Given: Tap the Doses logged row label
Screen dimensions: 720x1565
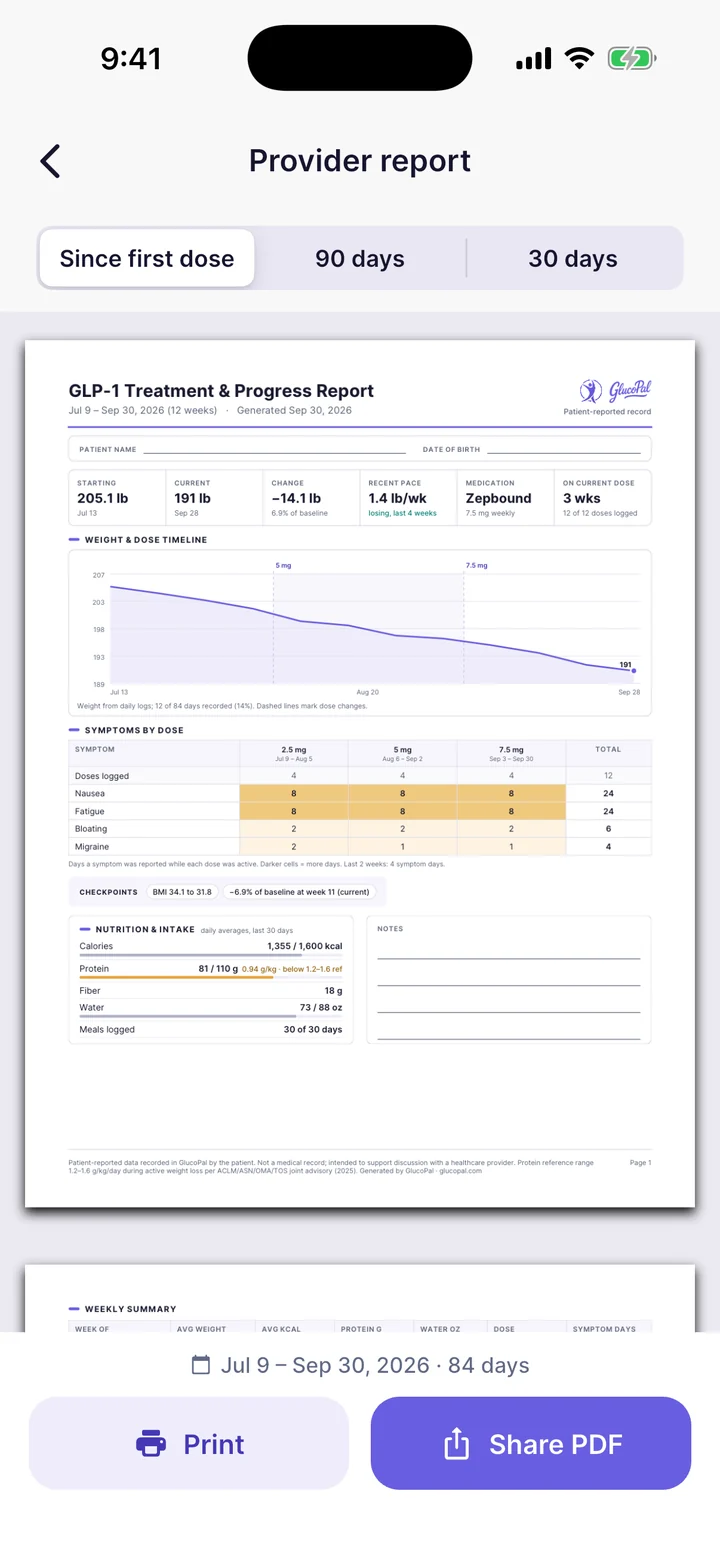Looking at the screenshot, I should coord(102,776).
